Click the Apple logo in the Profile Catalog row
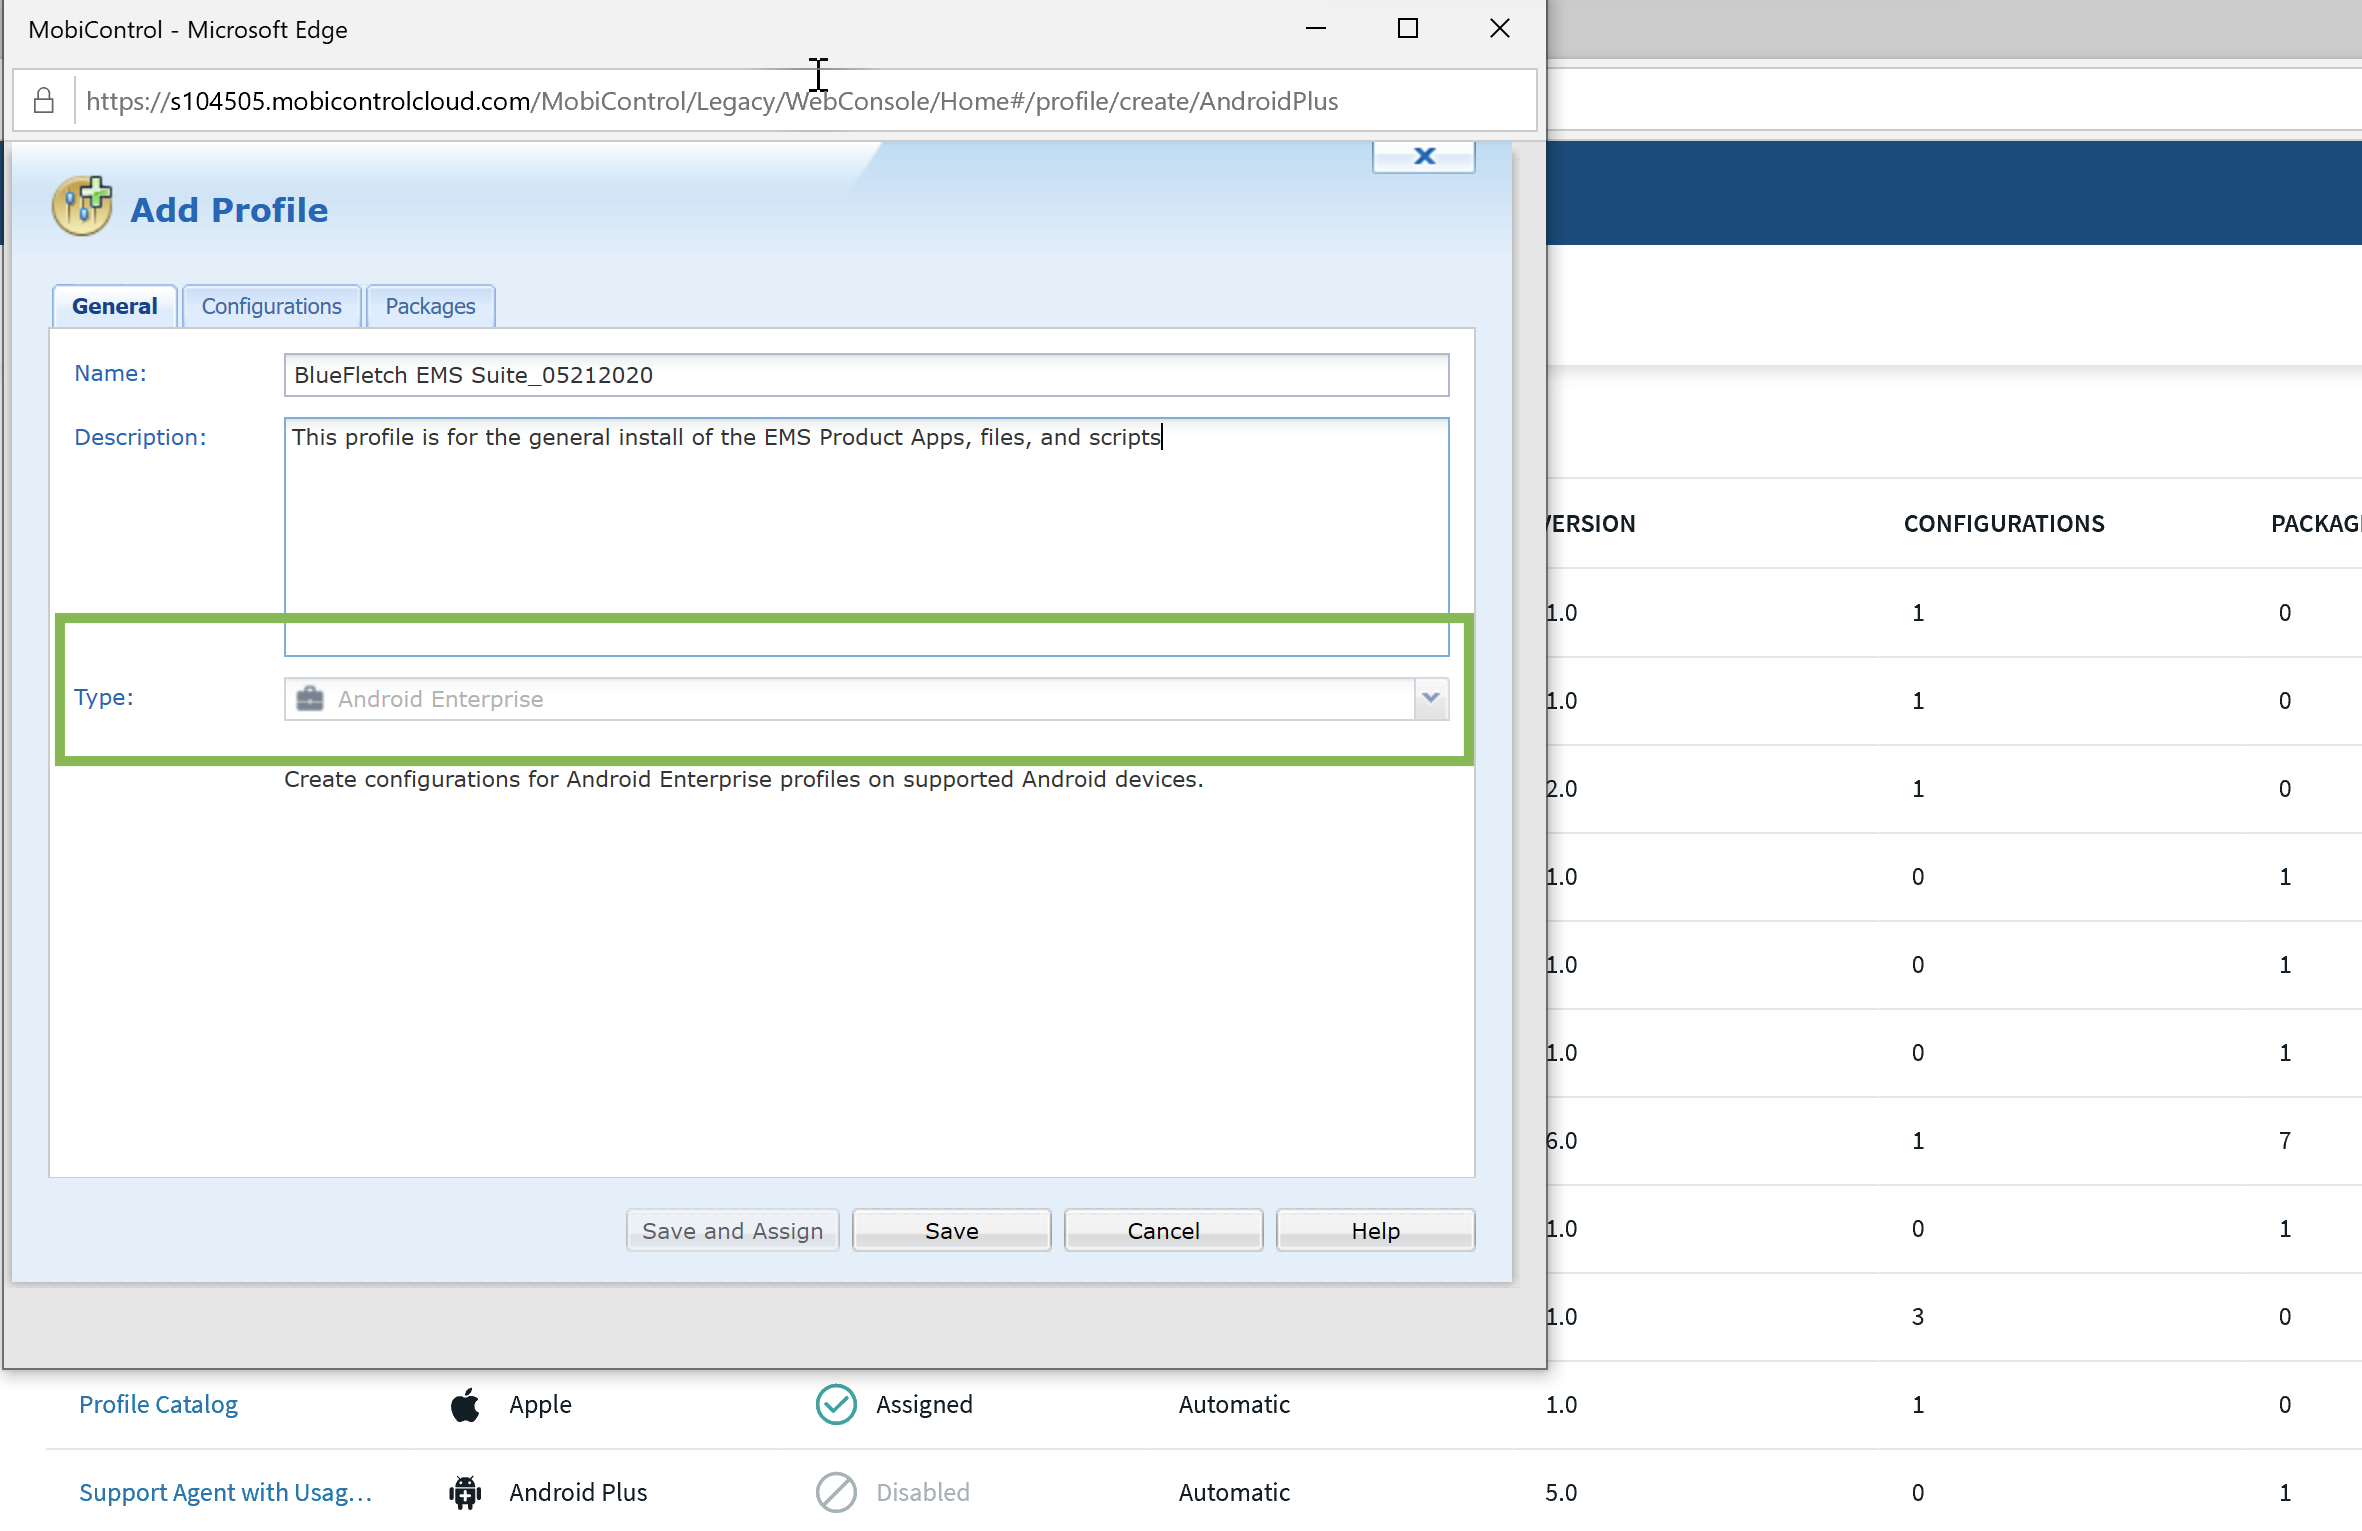Viewport: 2362px width, 1531px height. click(465, 1404)
